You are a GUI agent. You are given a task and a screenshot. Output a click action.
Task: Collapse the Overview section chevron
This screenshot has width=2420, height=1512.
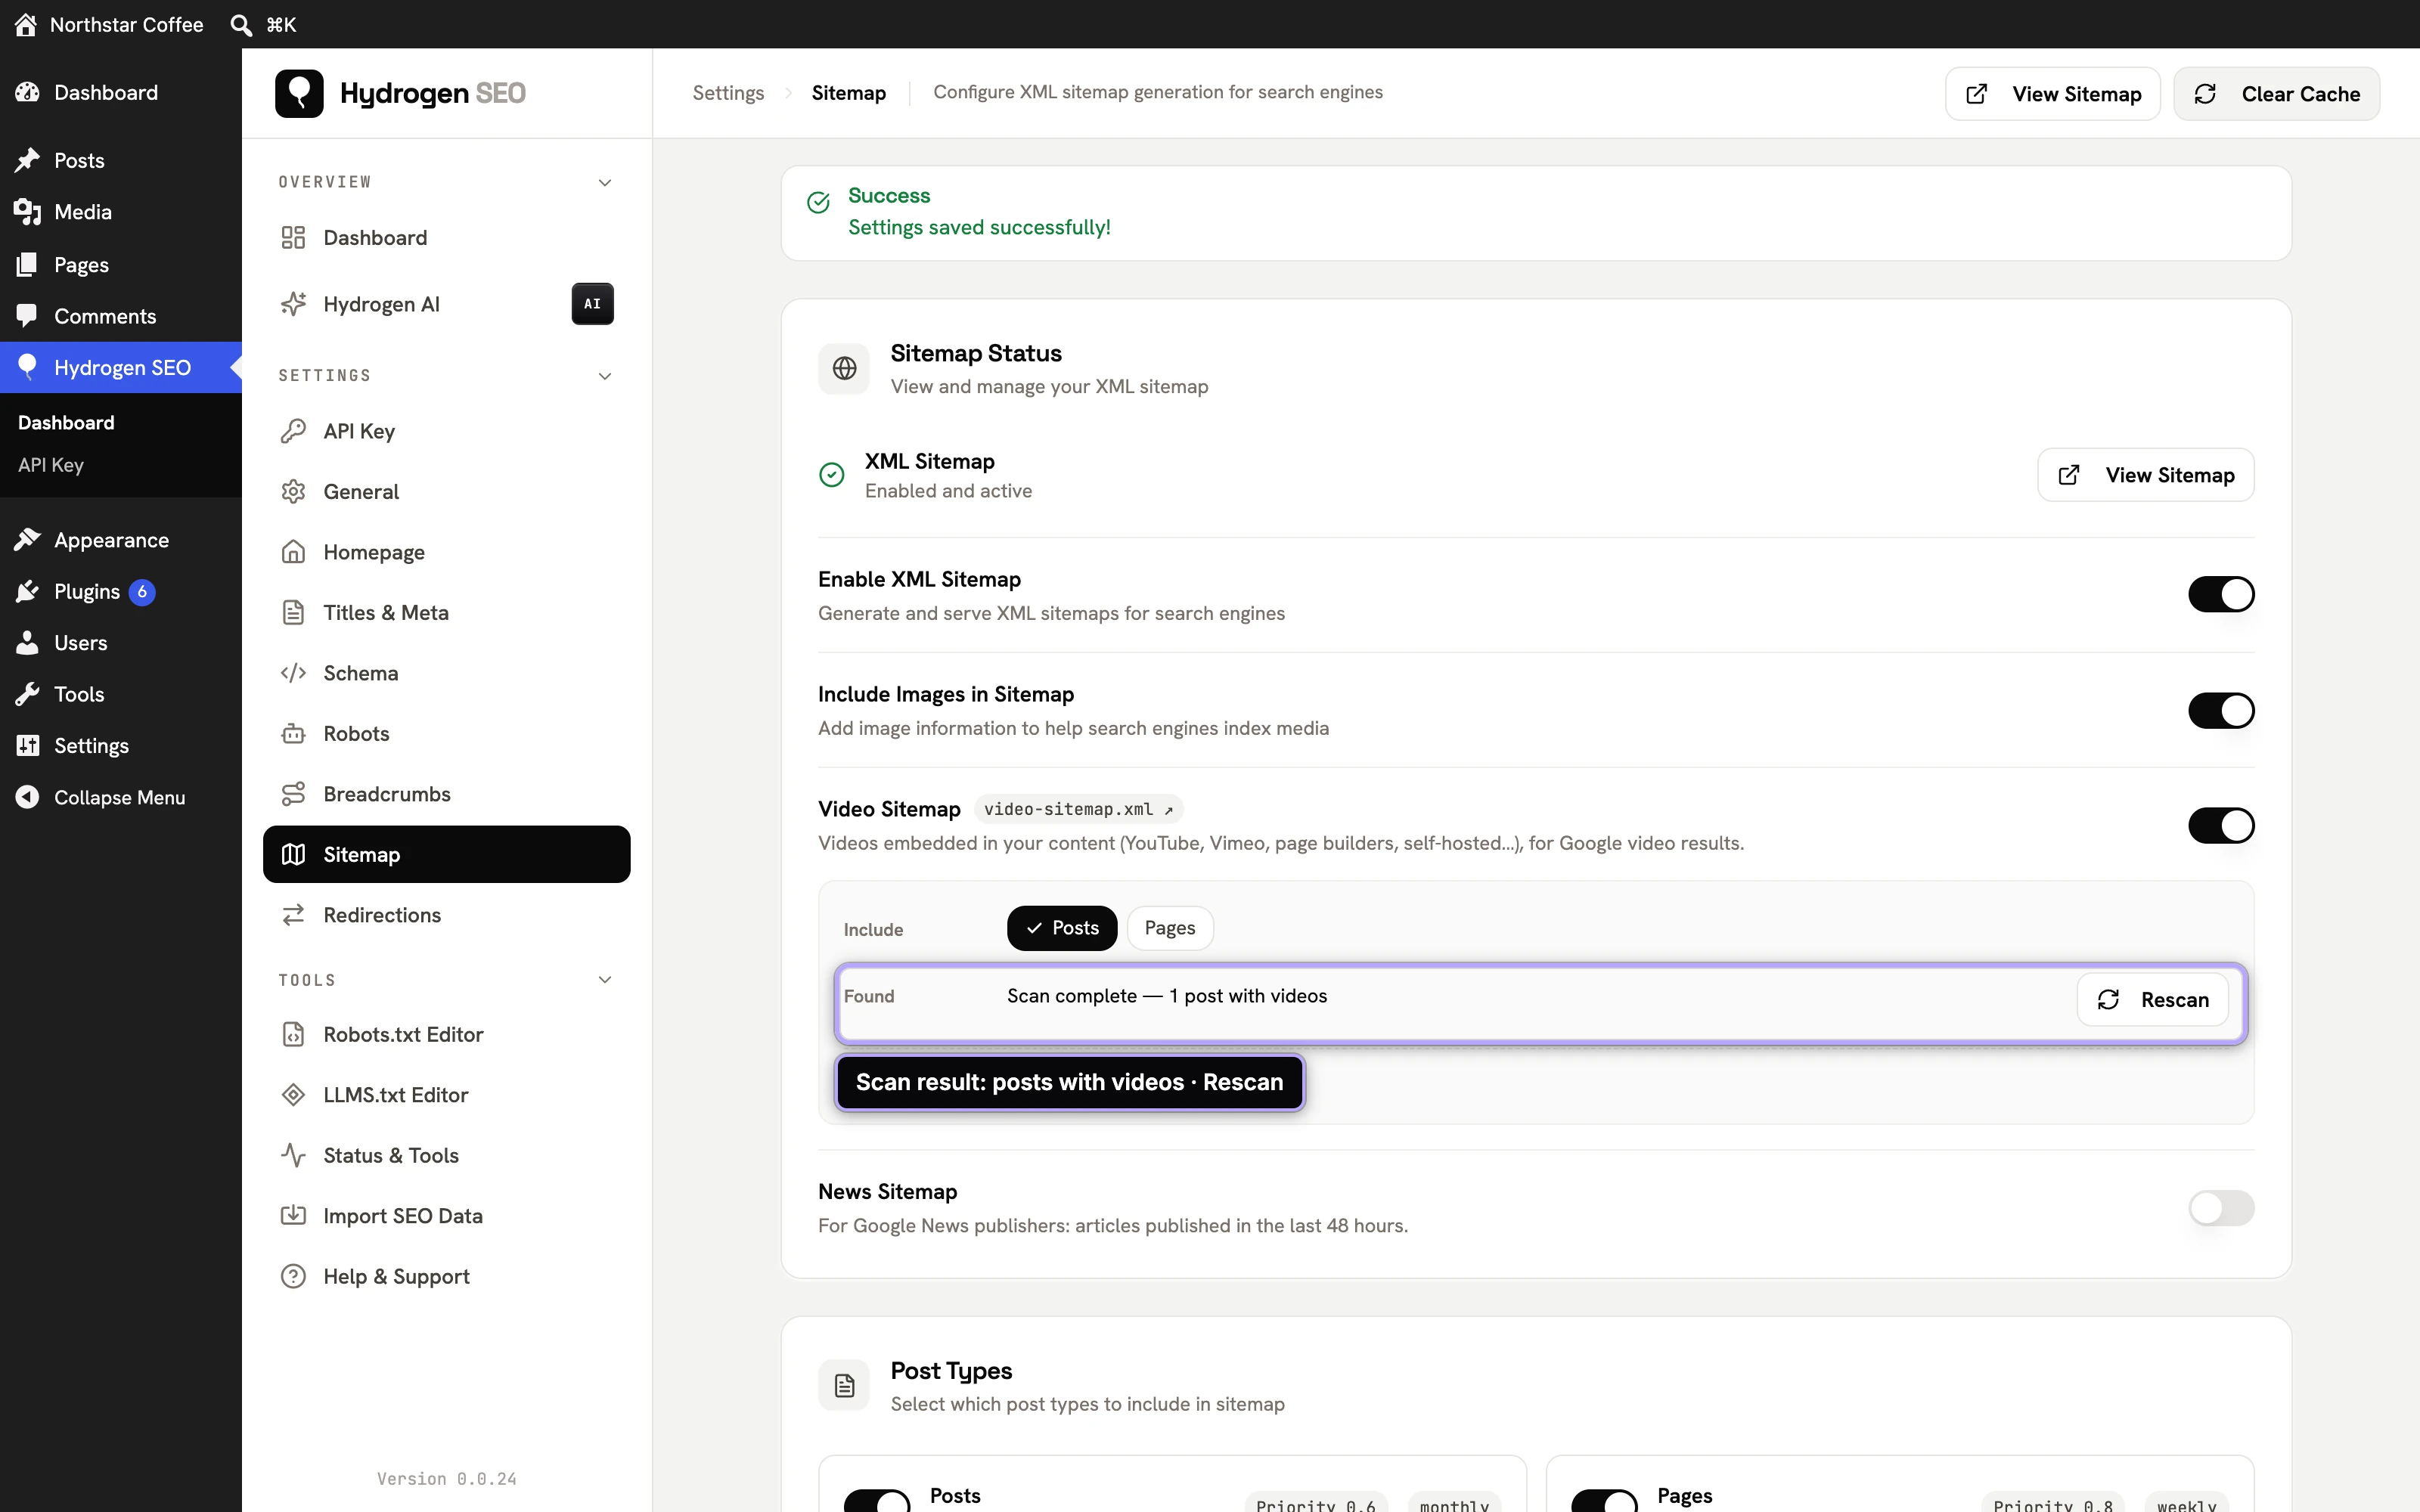tap(605, 182)
